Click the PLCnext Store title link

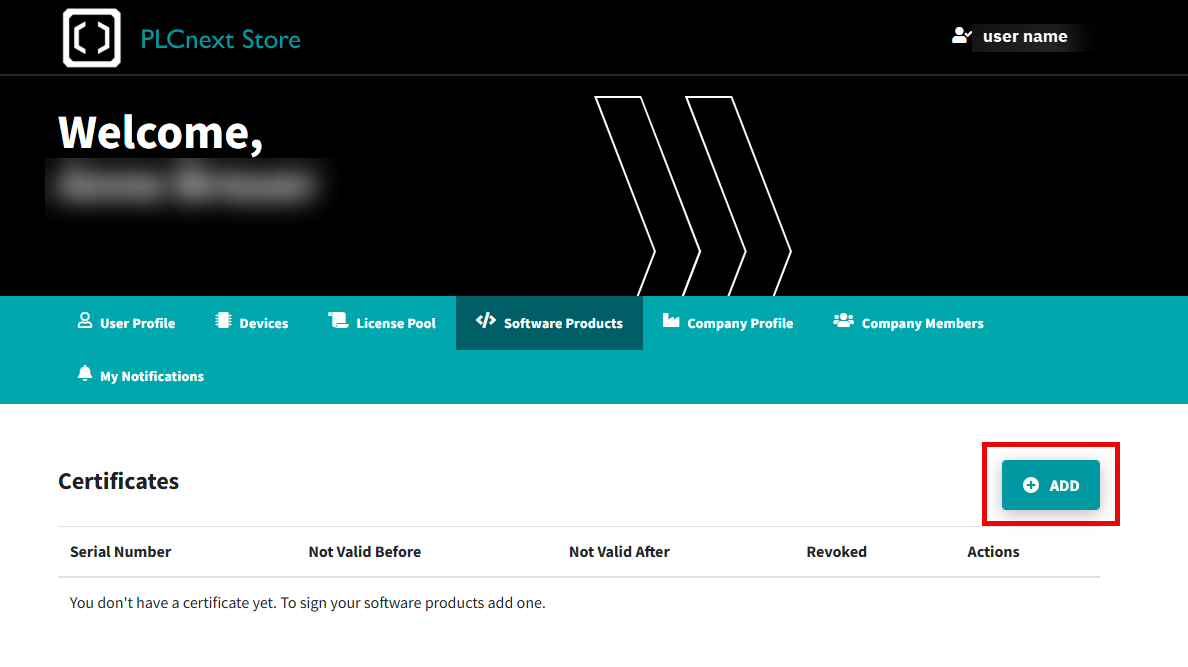point(220,39)
